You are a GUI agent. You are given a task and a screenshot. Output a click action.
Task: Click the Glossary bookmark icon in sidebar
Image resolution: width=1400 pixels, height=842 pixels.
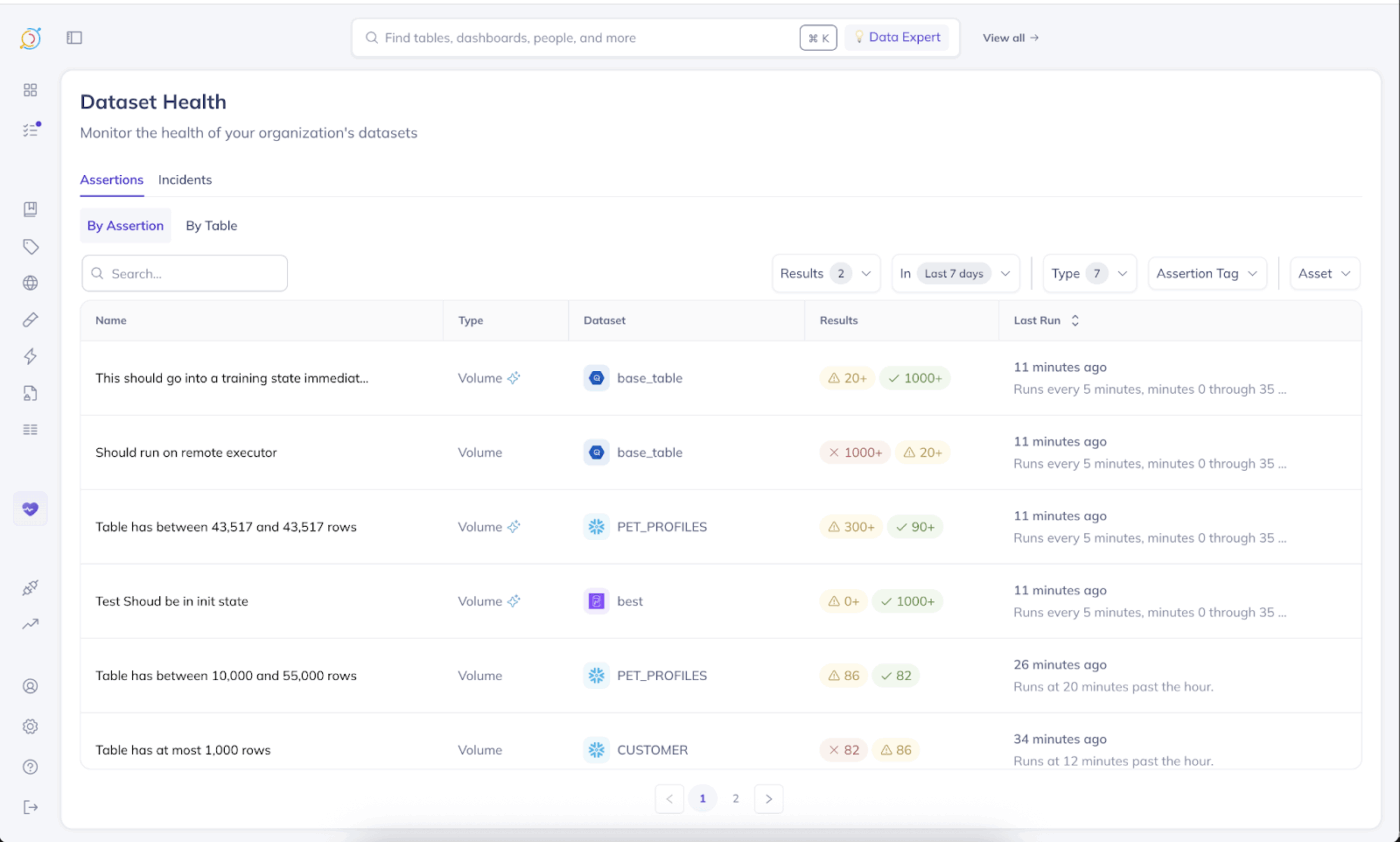(x=30, y=209)
